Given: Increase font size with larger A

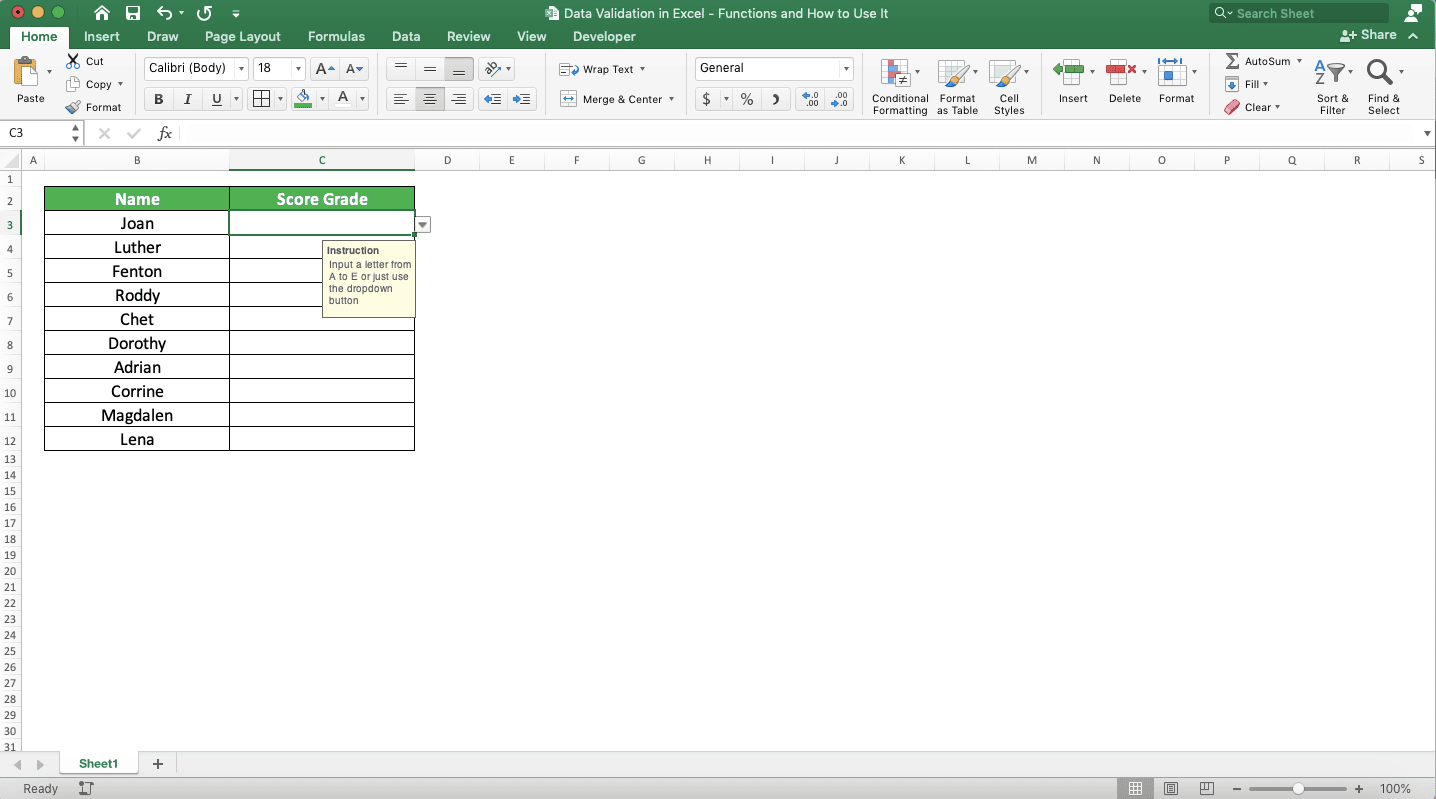Looking at the screenshot, I should coord(324,69).
